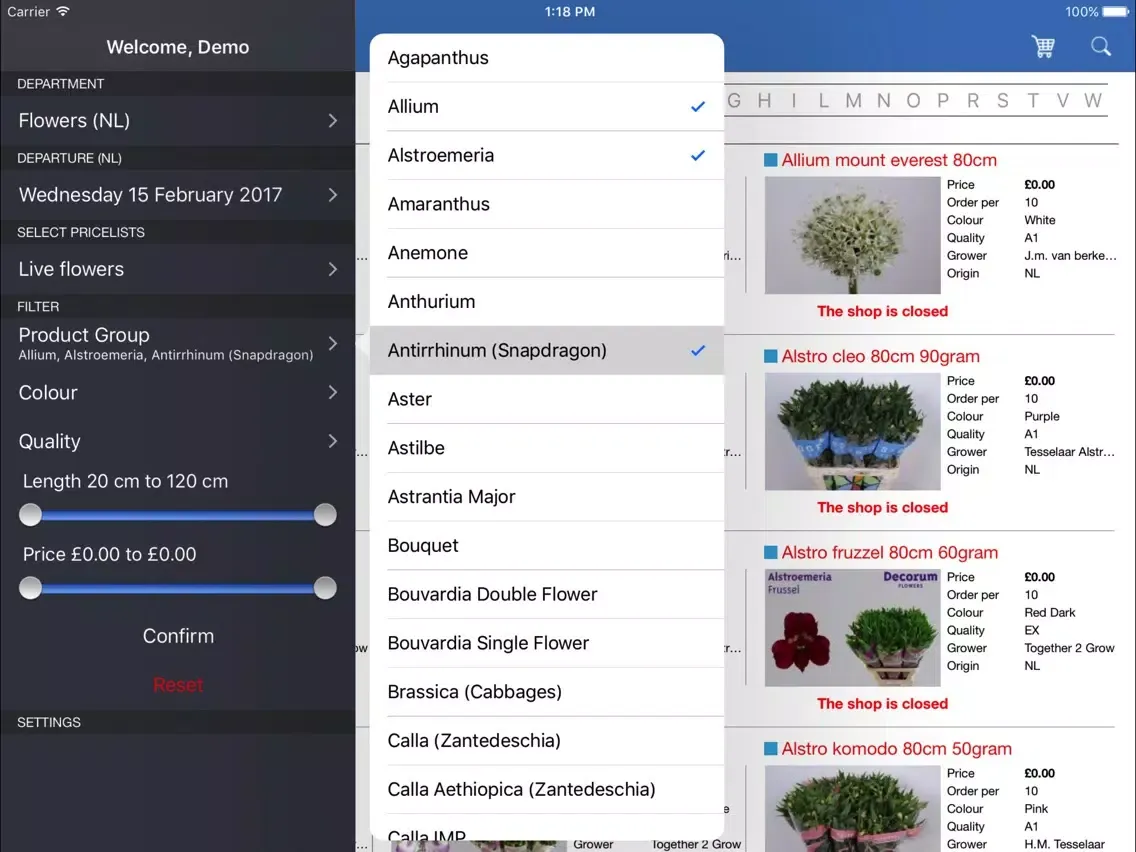Image resolution: width=1136 pixels, height=852 pixels.
Task: Expand the Product Group filter
Action: 178,343
